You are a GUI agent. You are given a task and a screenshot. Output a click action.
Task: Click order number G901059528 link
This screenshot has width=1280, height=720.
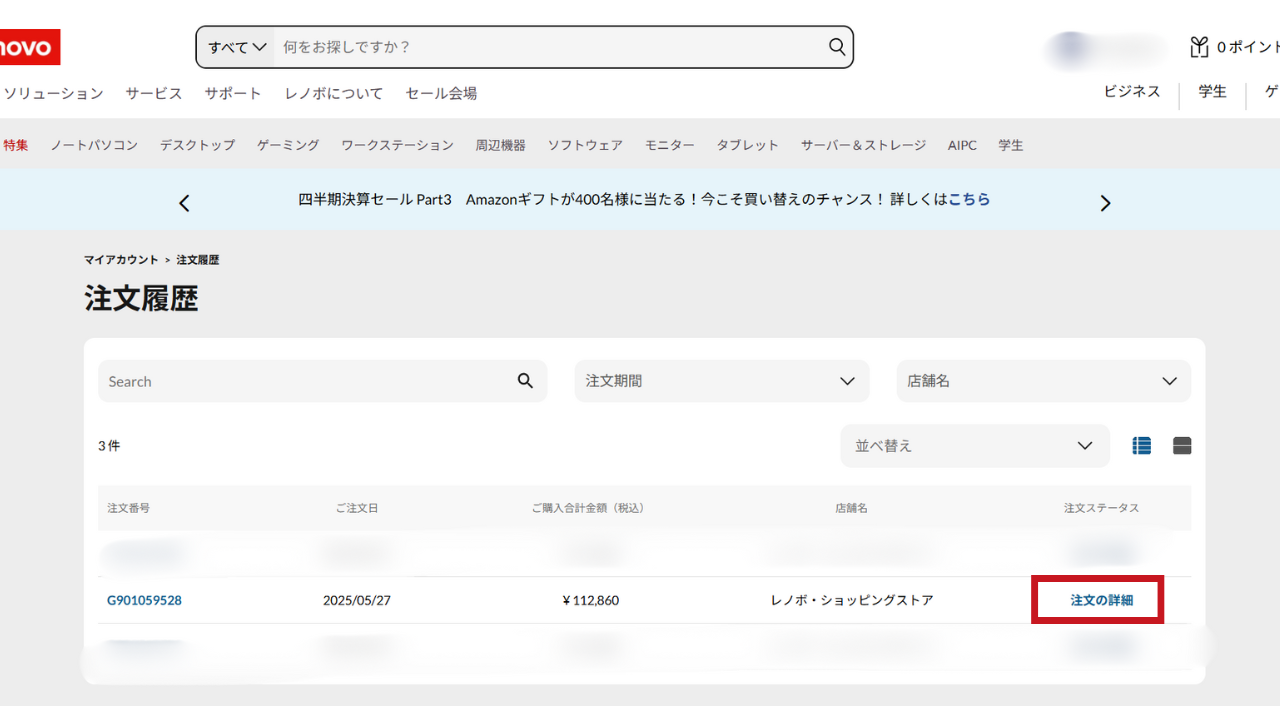coord(144,600)
